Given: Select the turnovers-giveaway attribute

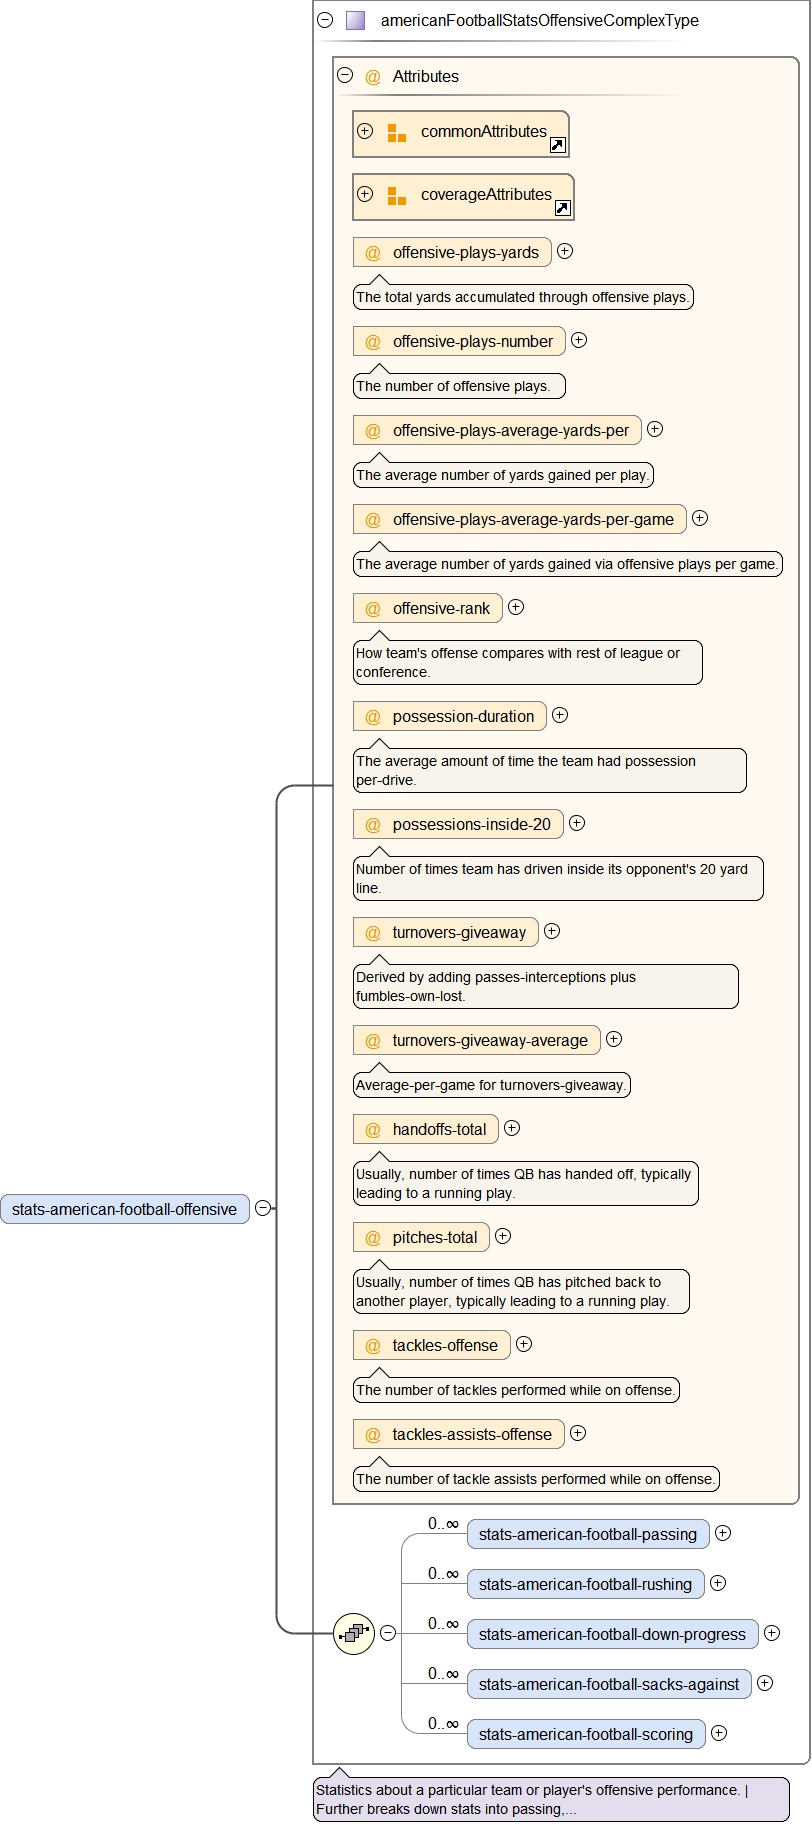Looking at the screenshot, I should (458, 933).
